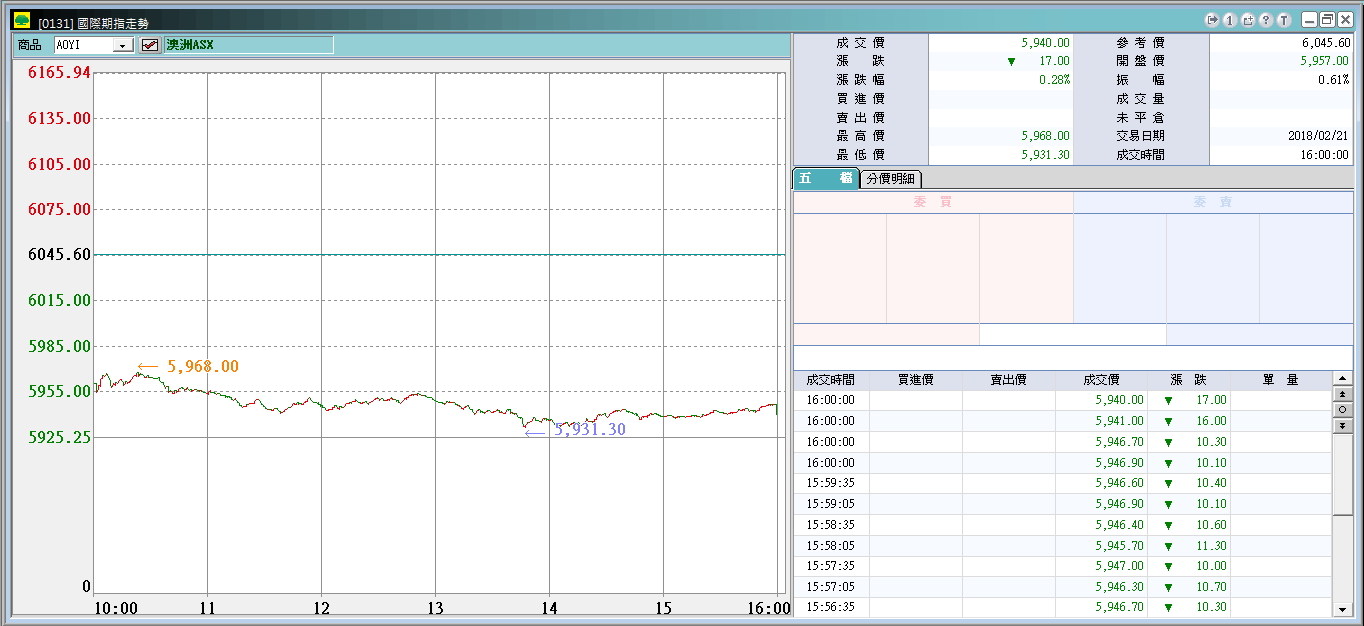Click the 5925.25 price axis label
This screenshot has width=1364, height=626.
pyautogui.click(x=59, y=437)
